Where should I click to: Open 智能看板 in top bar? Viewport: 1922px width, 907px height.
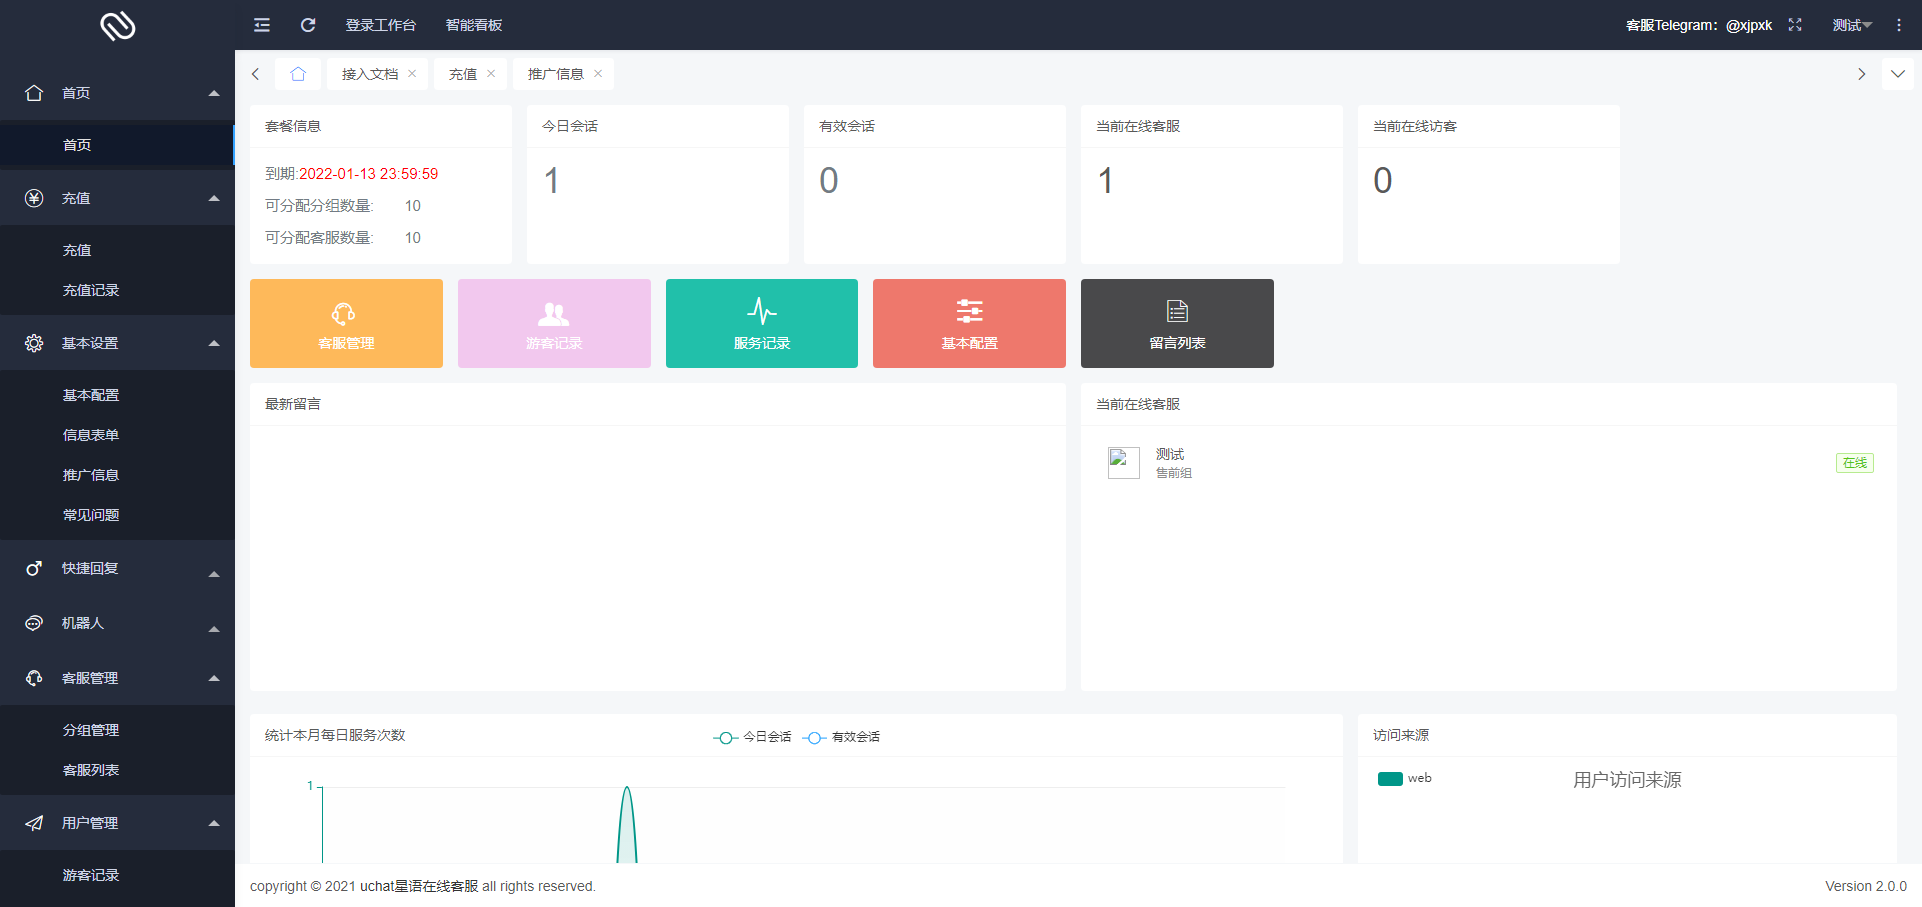(474, 25)
